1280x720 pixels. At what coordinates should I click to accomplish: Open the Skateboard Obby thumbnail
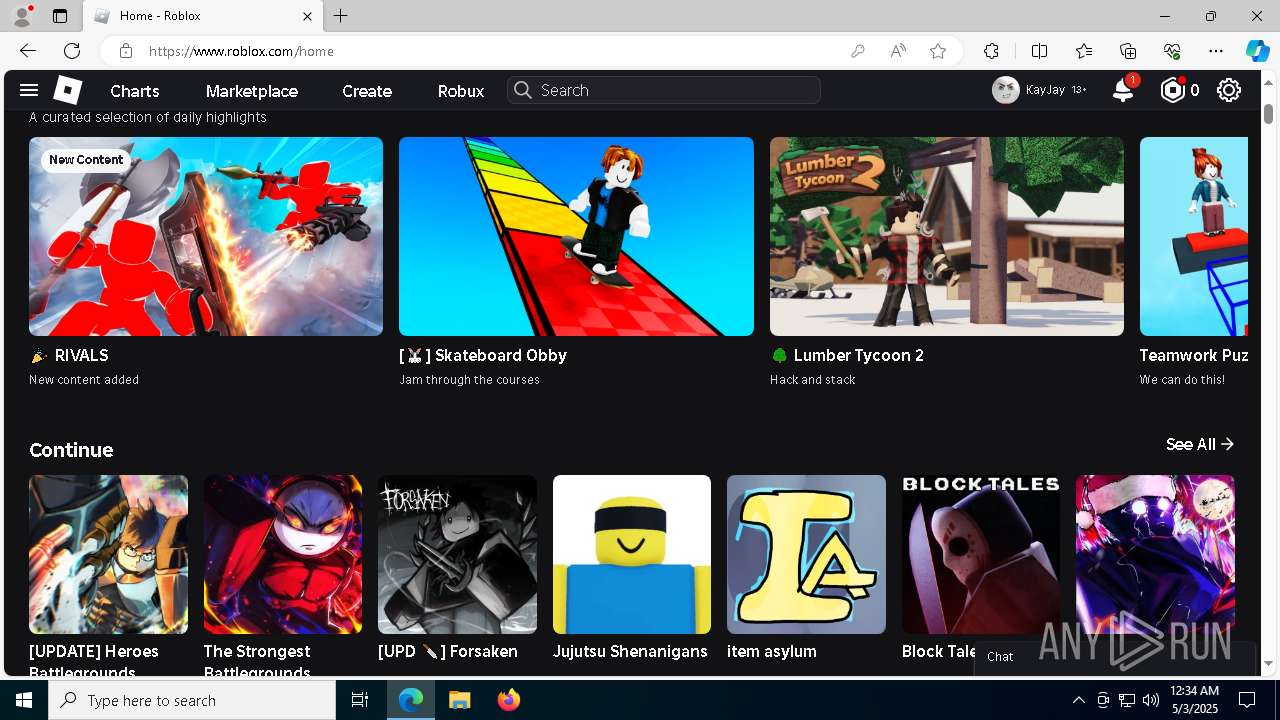point(576,236)
